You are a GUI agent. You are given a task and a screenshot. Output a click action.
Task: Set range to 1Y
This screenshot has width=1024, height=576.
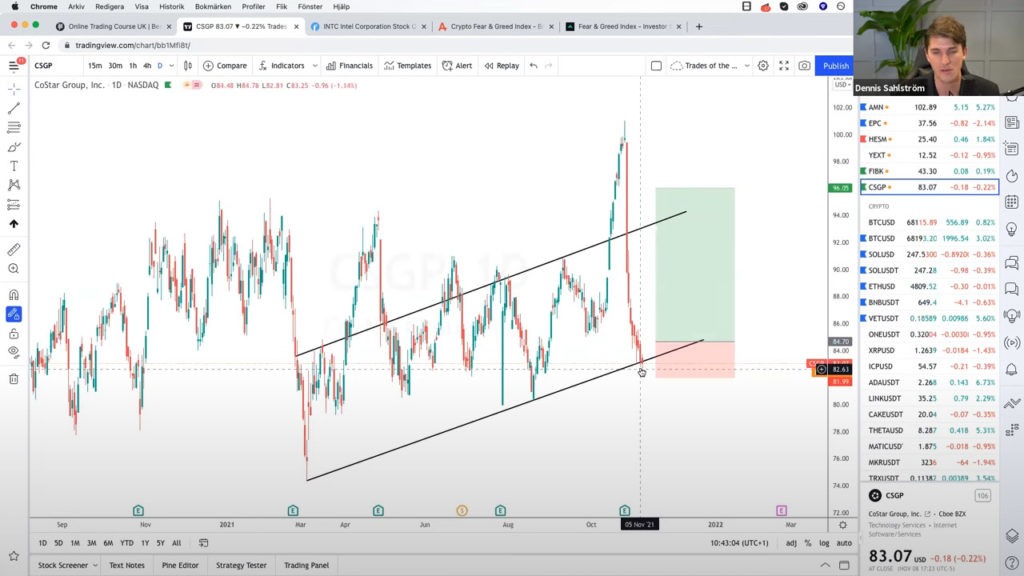tap(145, 543)
